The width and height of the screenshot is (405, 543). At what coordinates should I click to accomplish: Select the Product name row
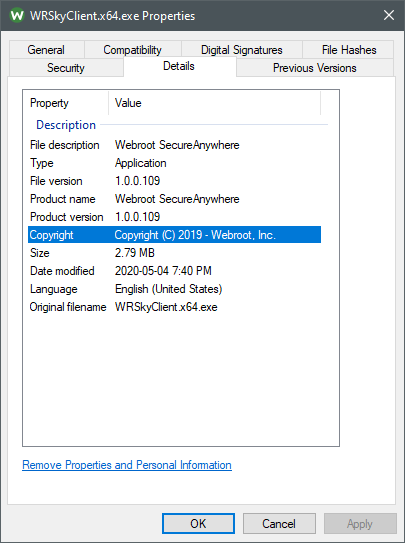click(174, 199)
